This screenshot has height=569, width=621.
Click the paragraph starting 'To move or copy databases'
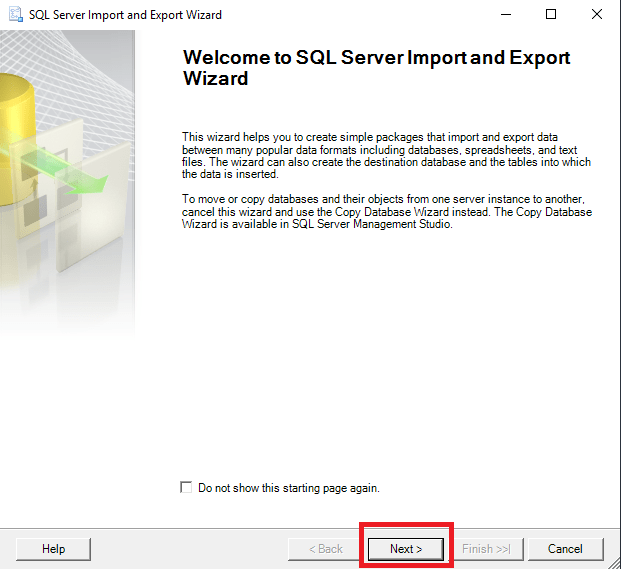point(387,211)
